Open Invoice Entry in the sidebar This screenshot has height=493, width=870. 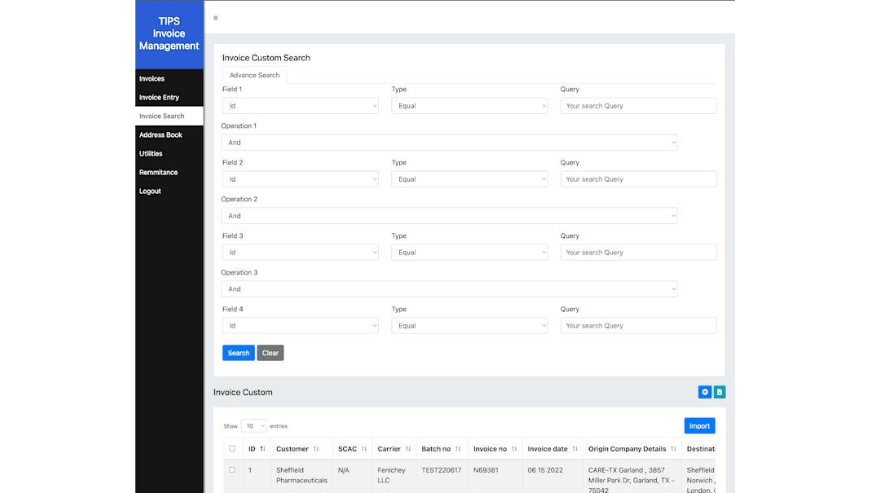[169, 97]
